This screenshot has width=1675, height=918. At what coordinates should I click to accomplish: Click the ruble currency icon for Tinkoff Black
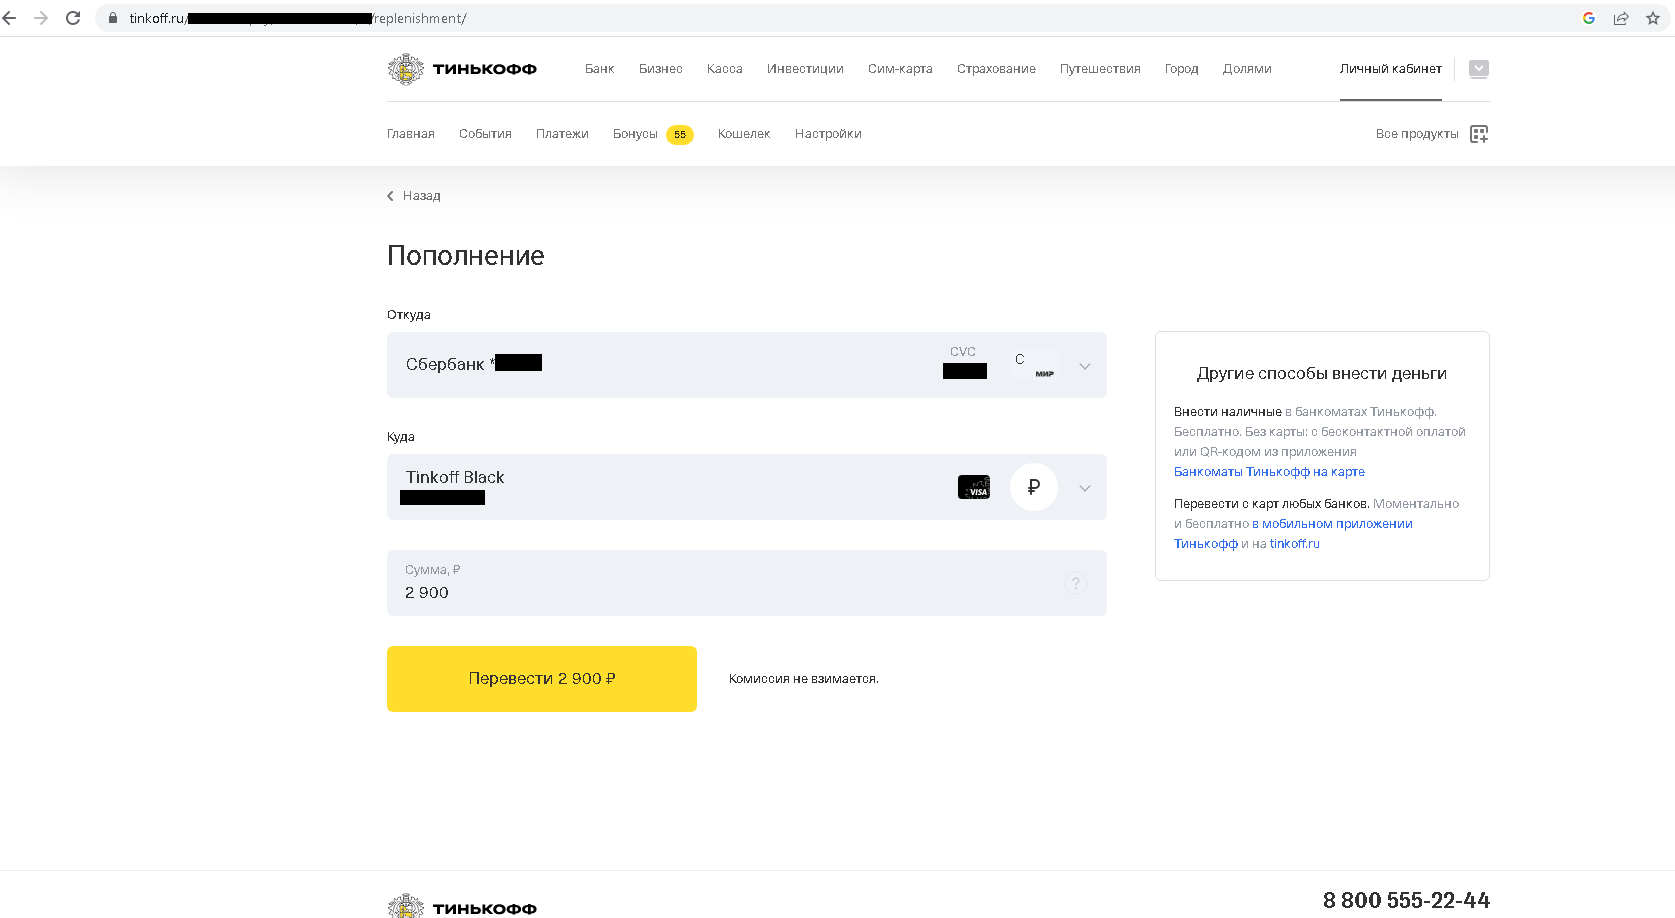click(1033, 487)
